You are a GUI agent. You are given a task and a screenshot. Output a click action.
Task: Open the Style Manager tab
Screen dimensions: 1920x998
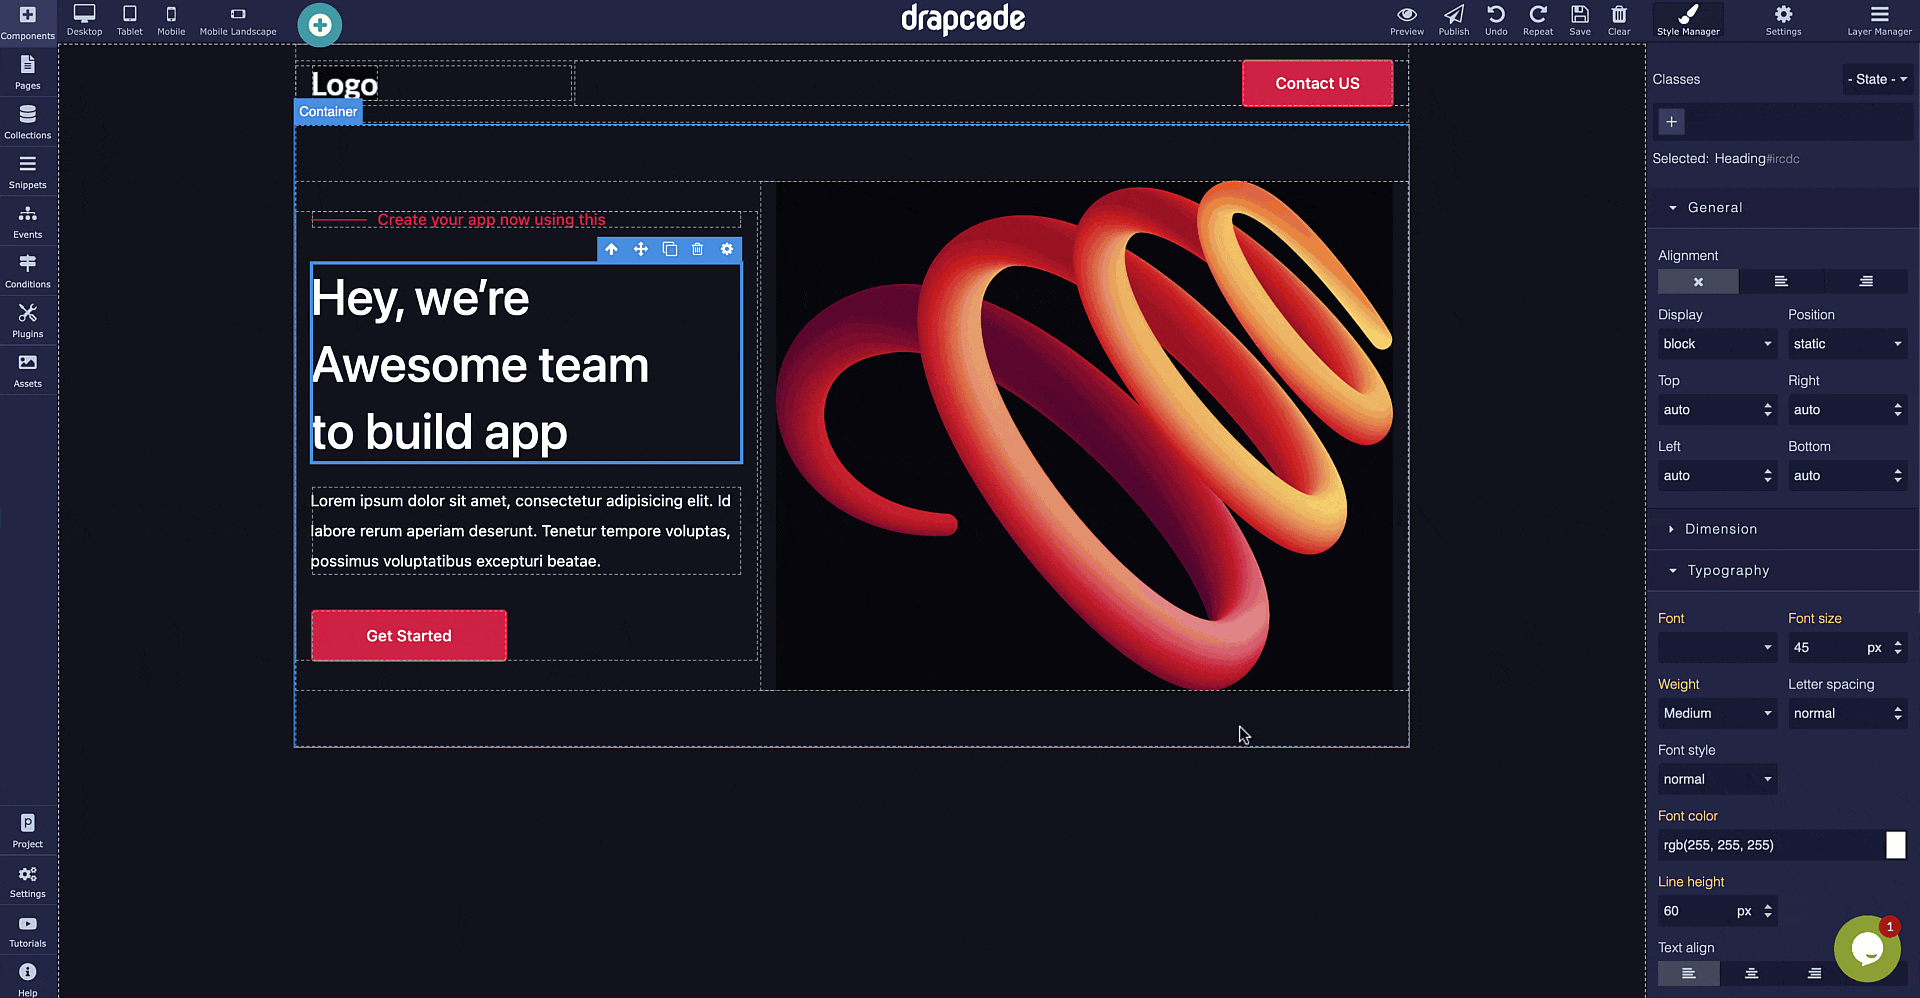(1687, 17)
